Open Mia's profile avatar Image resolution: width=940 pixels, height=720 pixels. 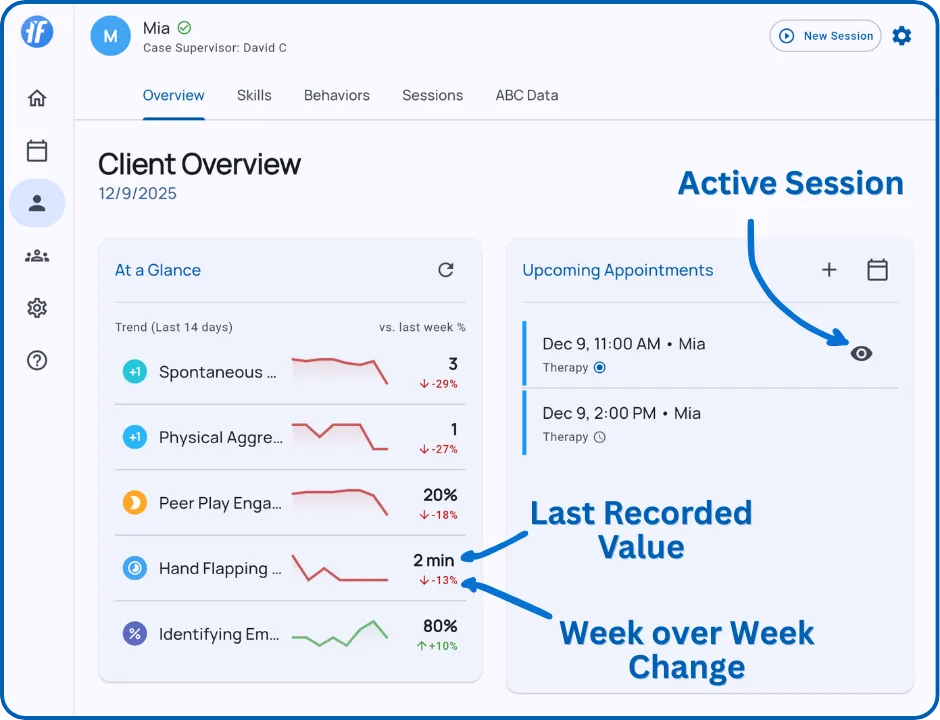tap(110, 35)
